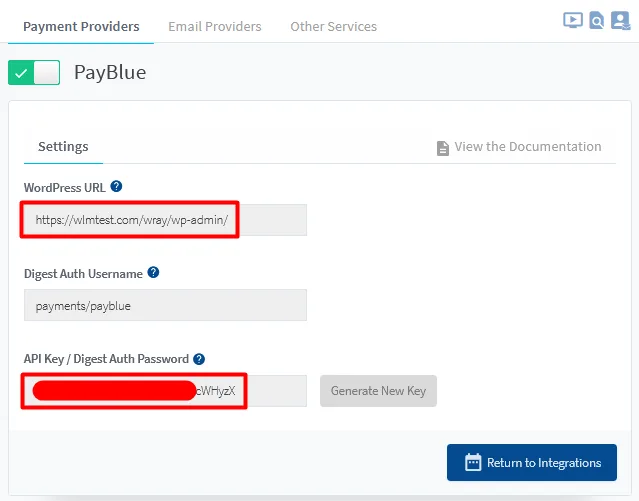Click the document icon beside View the Documentation
This screenshot has height=501, width=639.
[443, 148]
